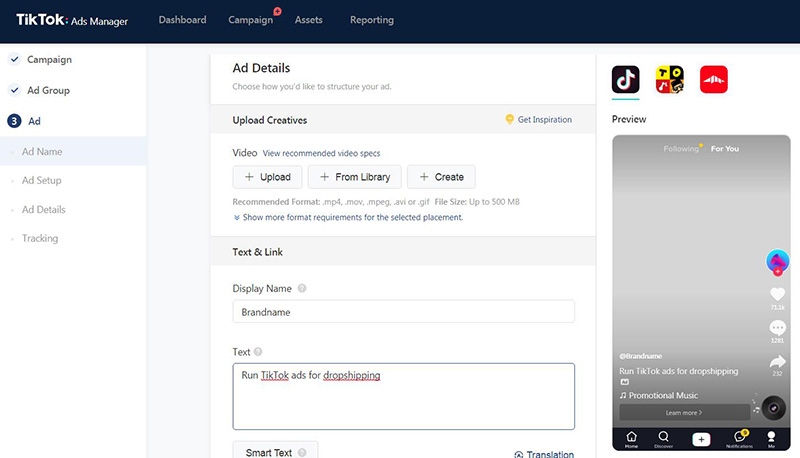Go to Ad Group step in sidebar
This screenshot has height=458, width=800.
[48, 90]
